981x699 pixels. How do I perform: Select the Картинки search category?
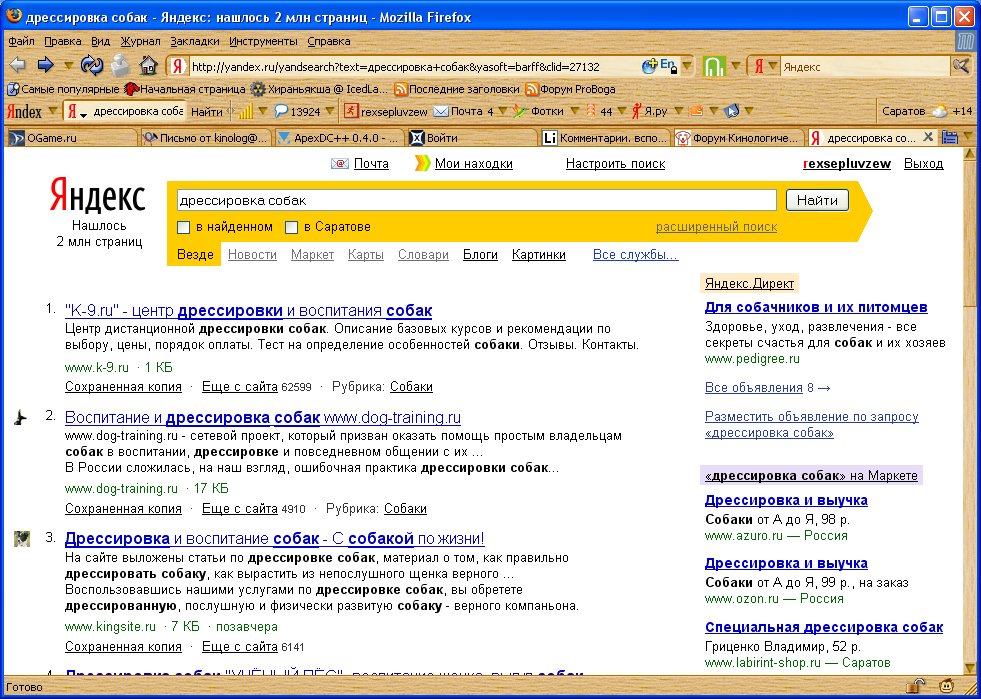pyautogui.click(x=538, y=255)
